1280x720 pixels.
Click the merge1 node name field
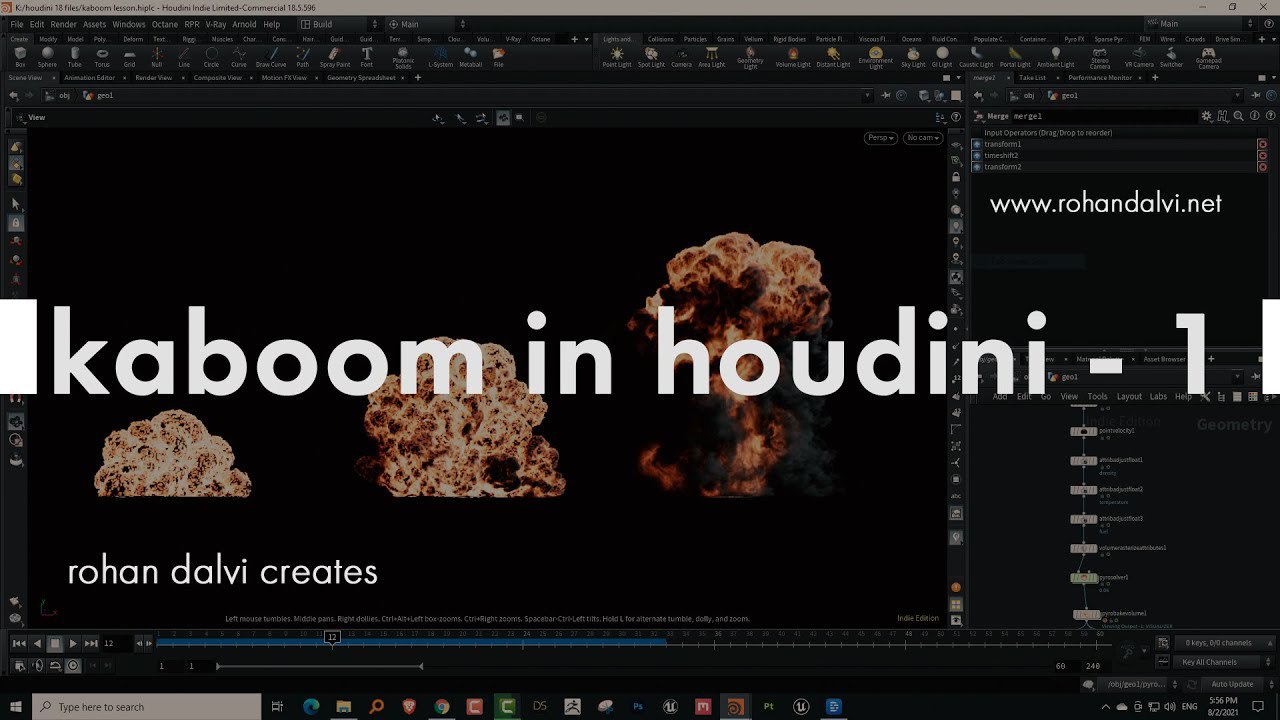tap(1105, 116)
